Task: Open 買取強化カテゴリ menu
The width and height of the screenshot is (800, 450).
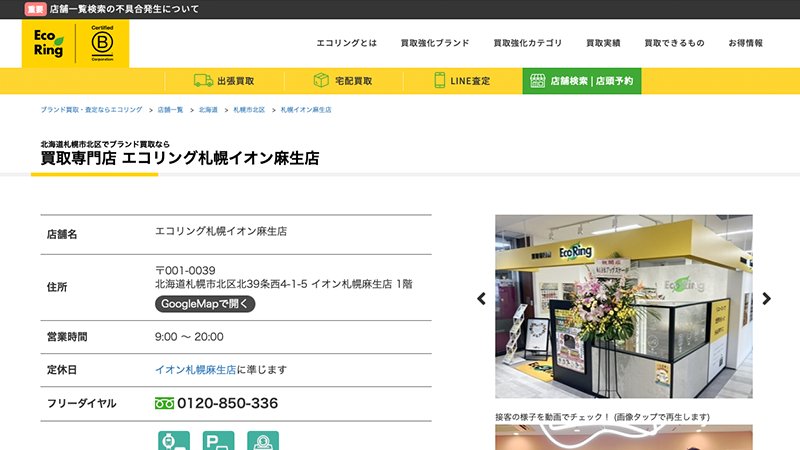Action: [x=527, y=44]
